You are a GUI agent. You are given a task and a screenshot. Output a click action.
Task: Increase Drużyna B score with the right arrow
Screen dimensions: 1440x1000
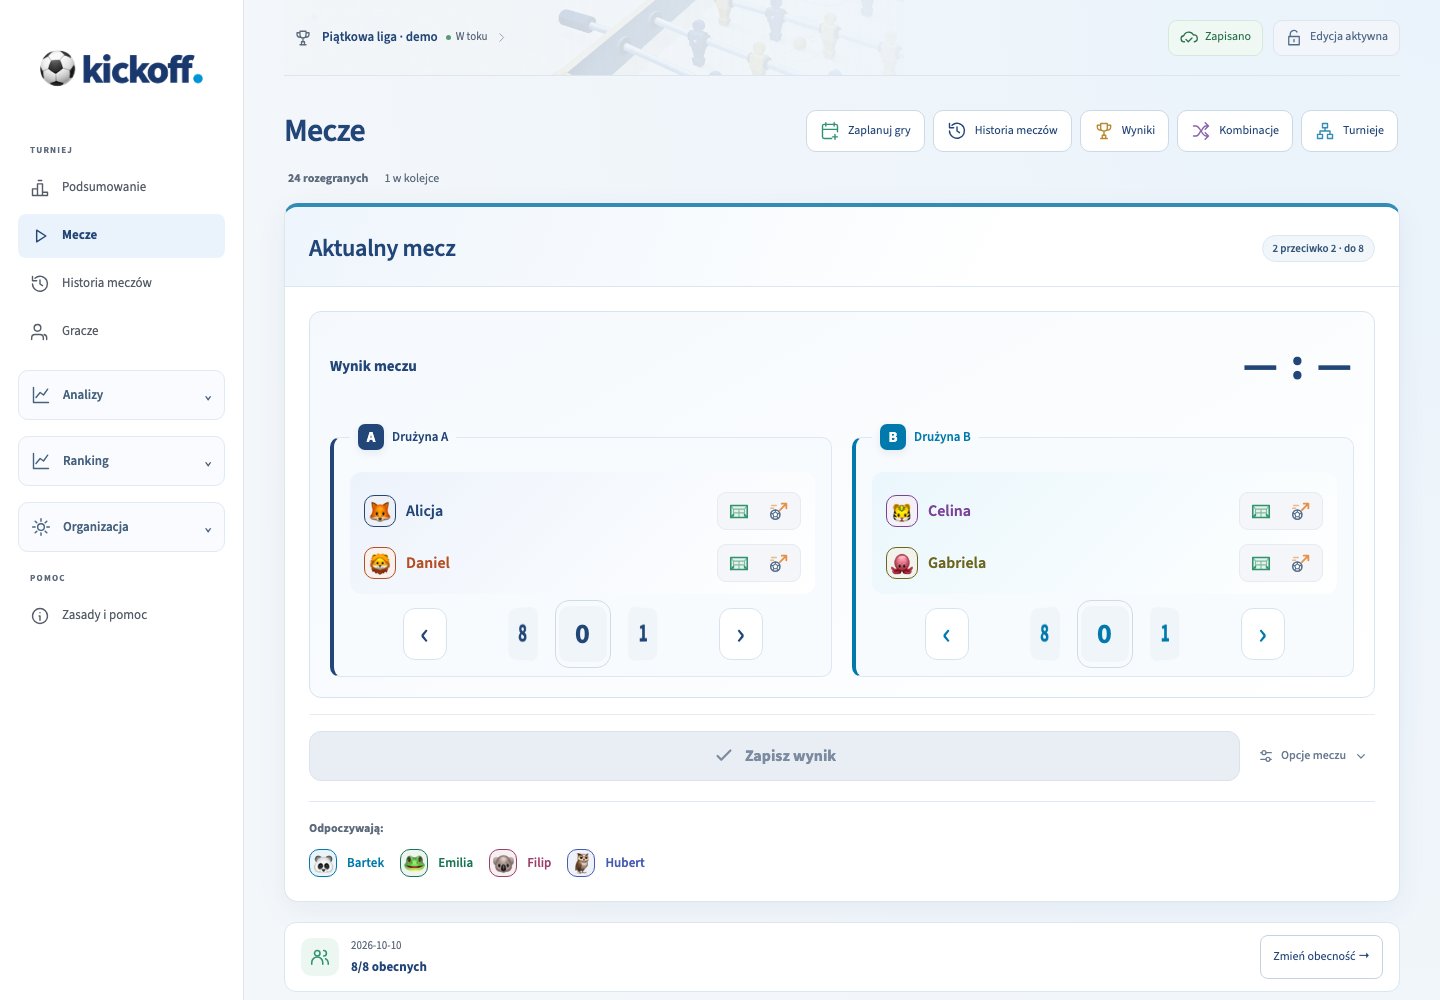pyautogui.click(x=1263, y=634)
